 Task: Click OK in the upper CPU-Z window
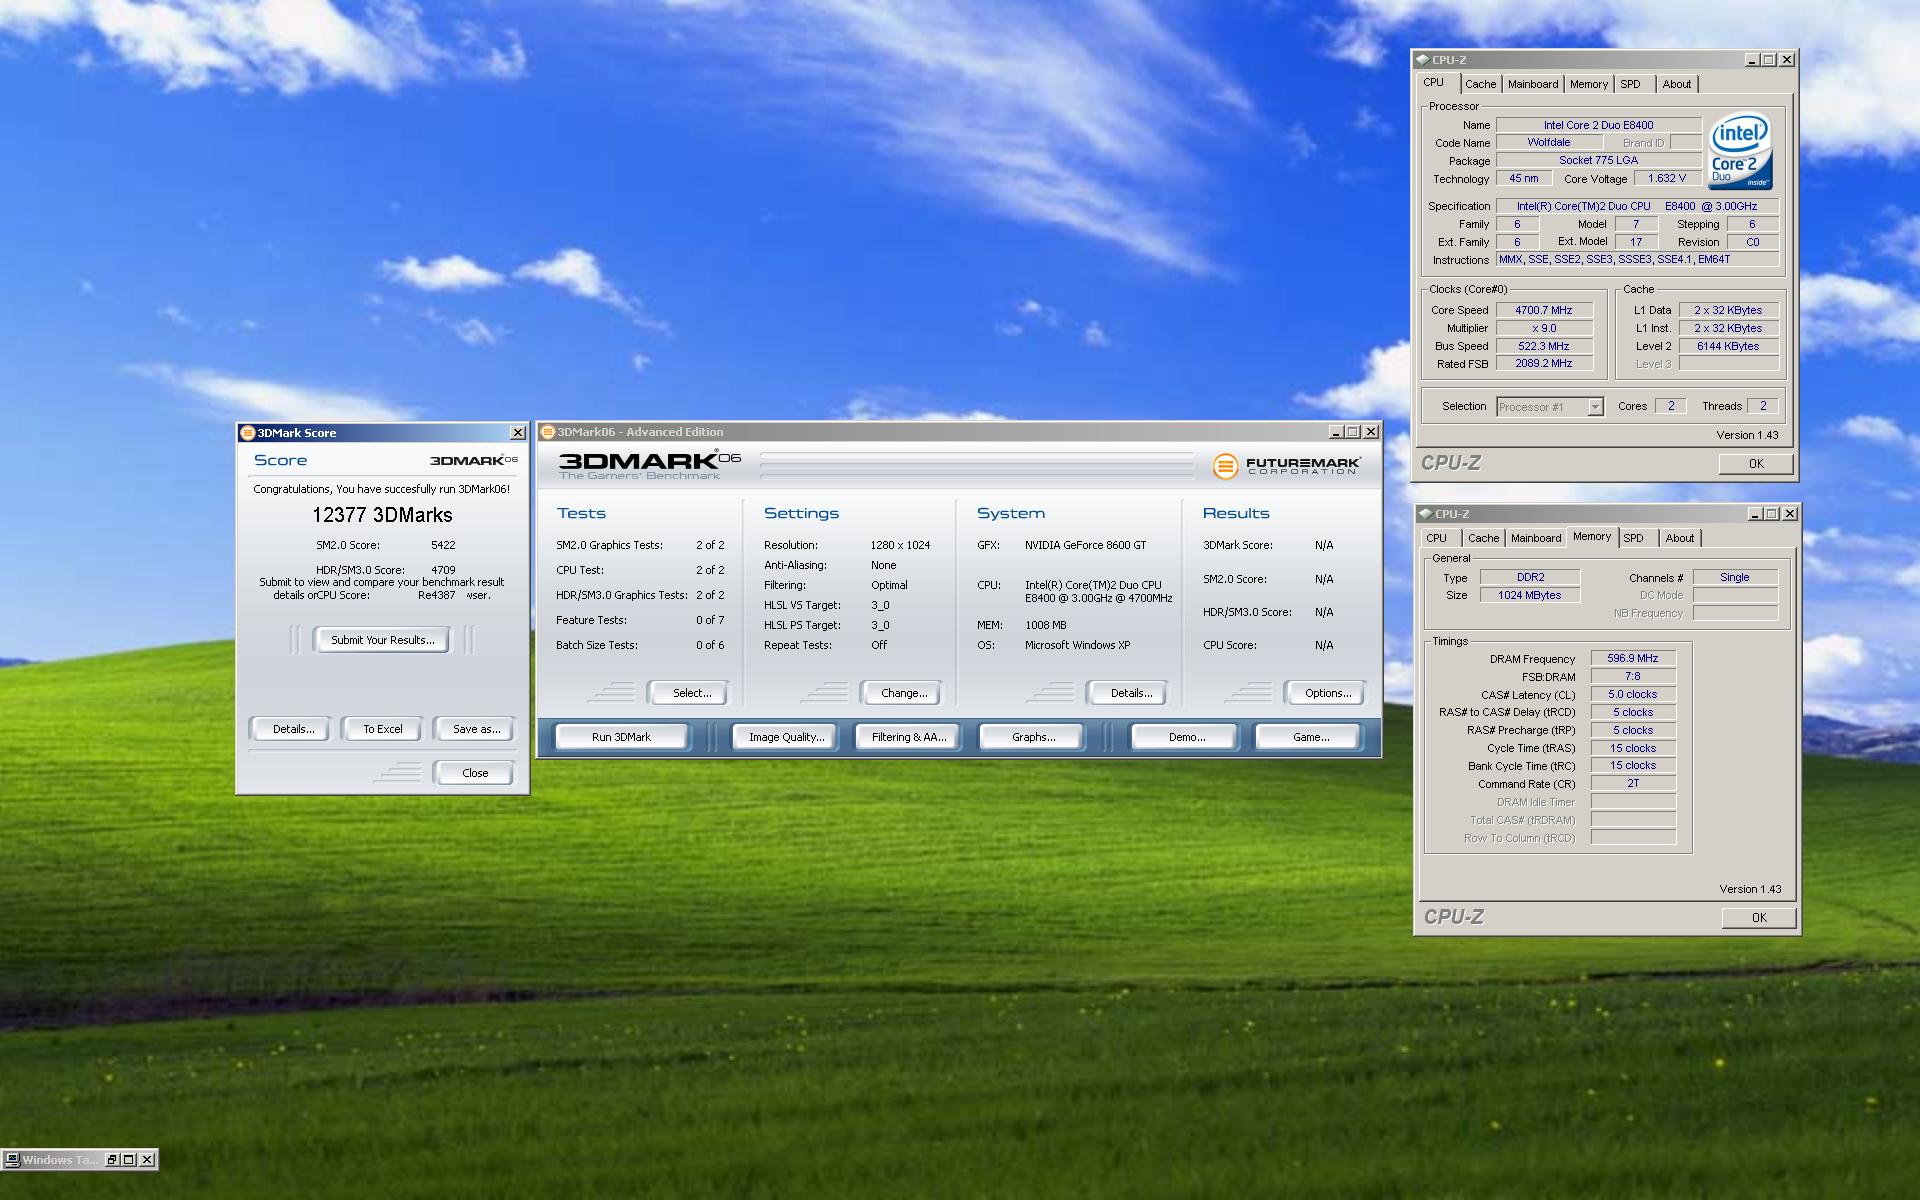(1756, 464)
